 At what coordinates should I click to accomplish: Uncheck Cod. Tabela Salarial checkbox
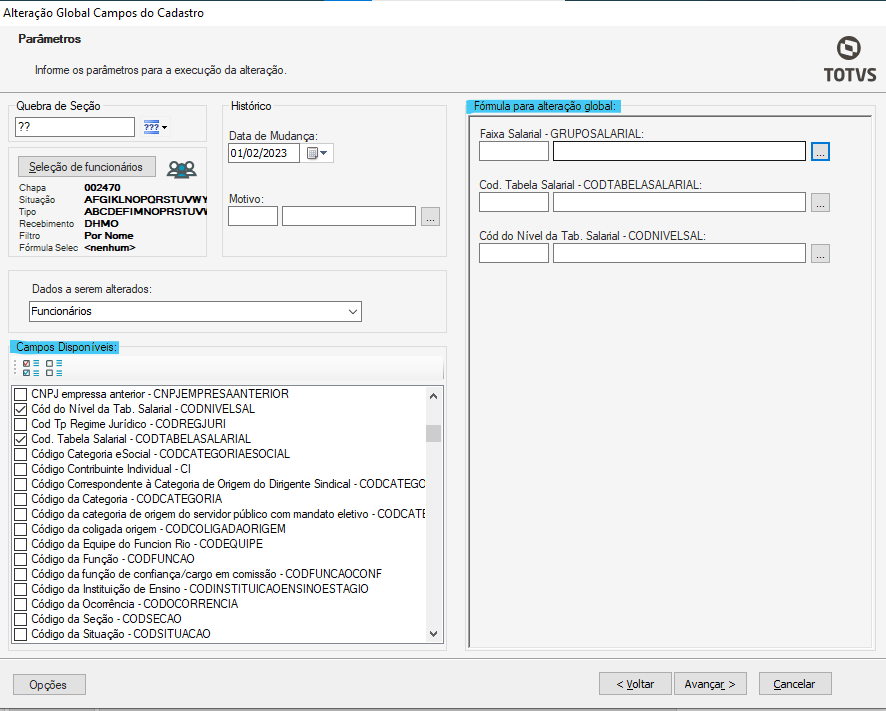21,439
